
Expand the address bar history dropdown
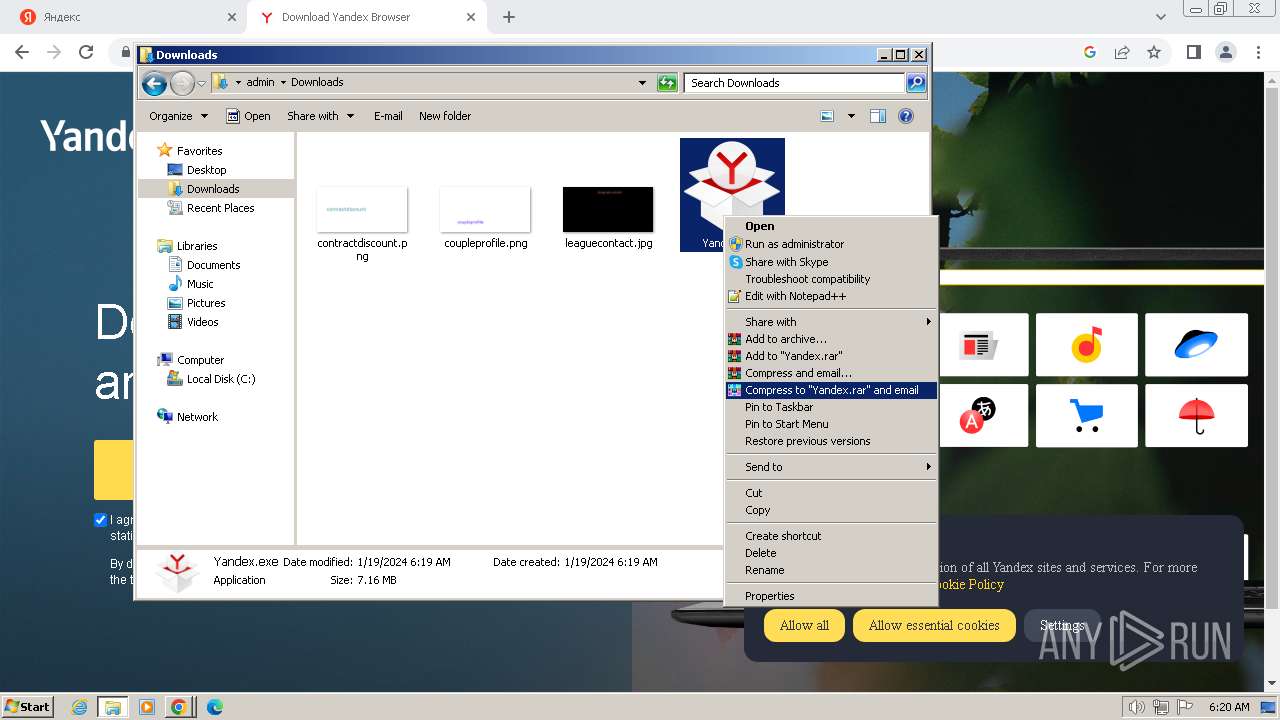pyautogui.click(x=642, y=83)
